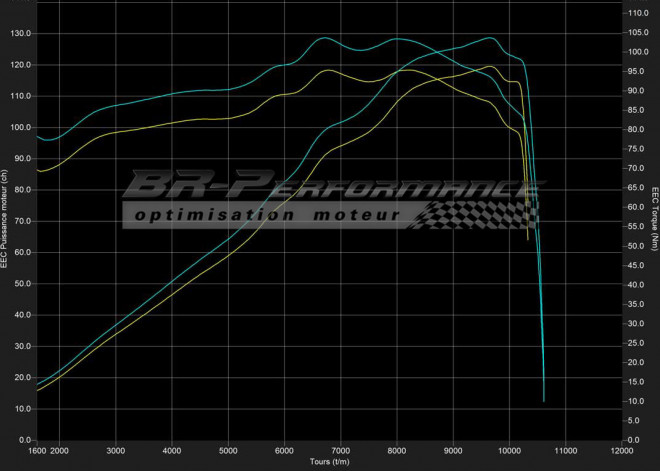This screenshot has height=471, width=660.
Task: Pick the 5000 x-axis tick label
Action: [x=228, y=451]
